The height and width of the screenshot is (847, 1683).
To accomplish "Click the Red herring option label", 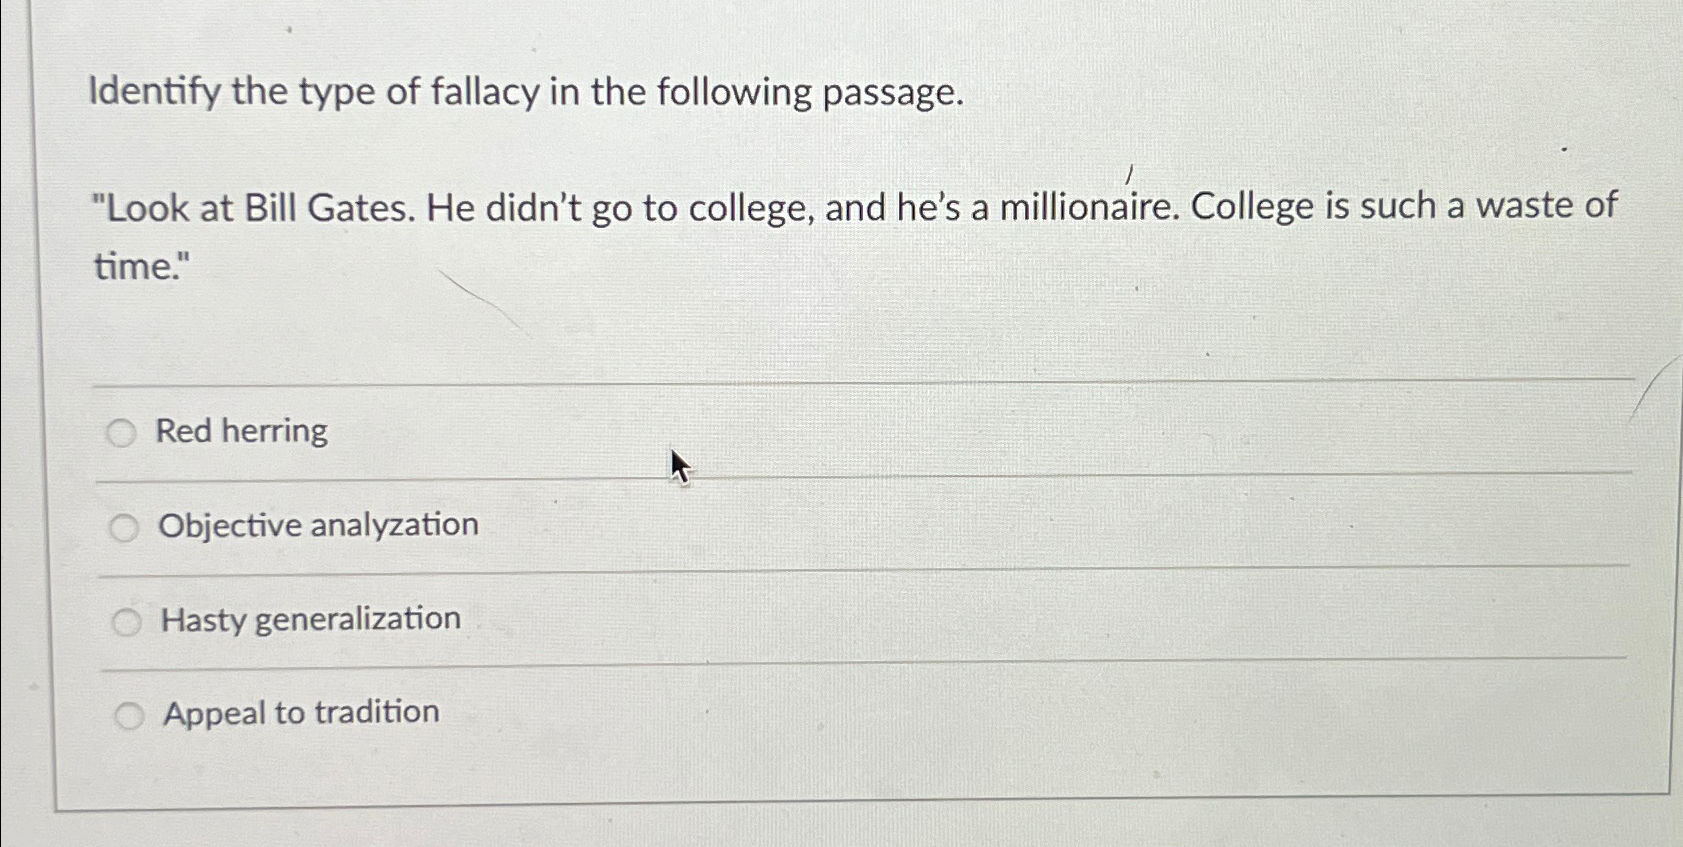I will click(242, 431).
